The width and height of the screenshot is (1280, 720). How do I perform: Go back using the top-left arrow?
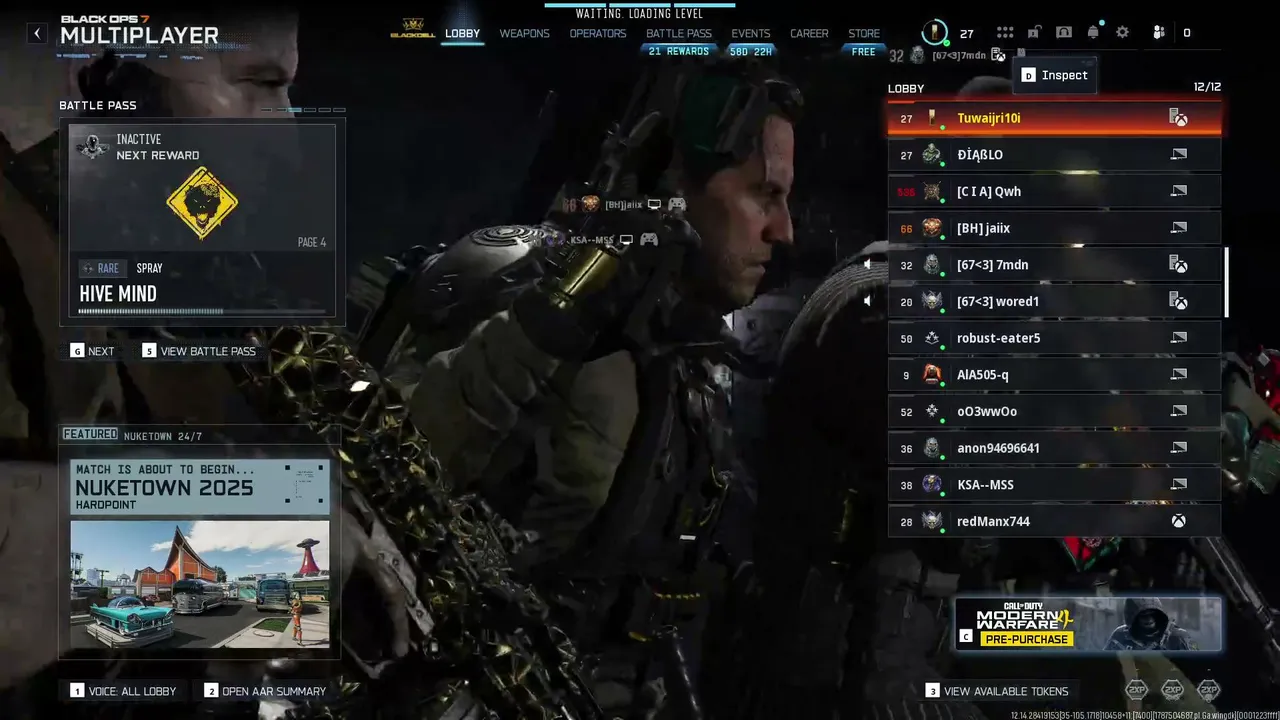37,34
